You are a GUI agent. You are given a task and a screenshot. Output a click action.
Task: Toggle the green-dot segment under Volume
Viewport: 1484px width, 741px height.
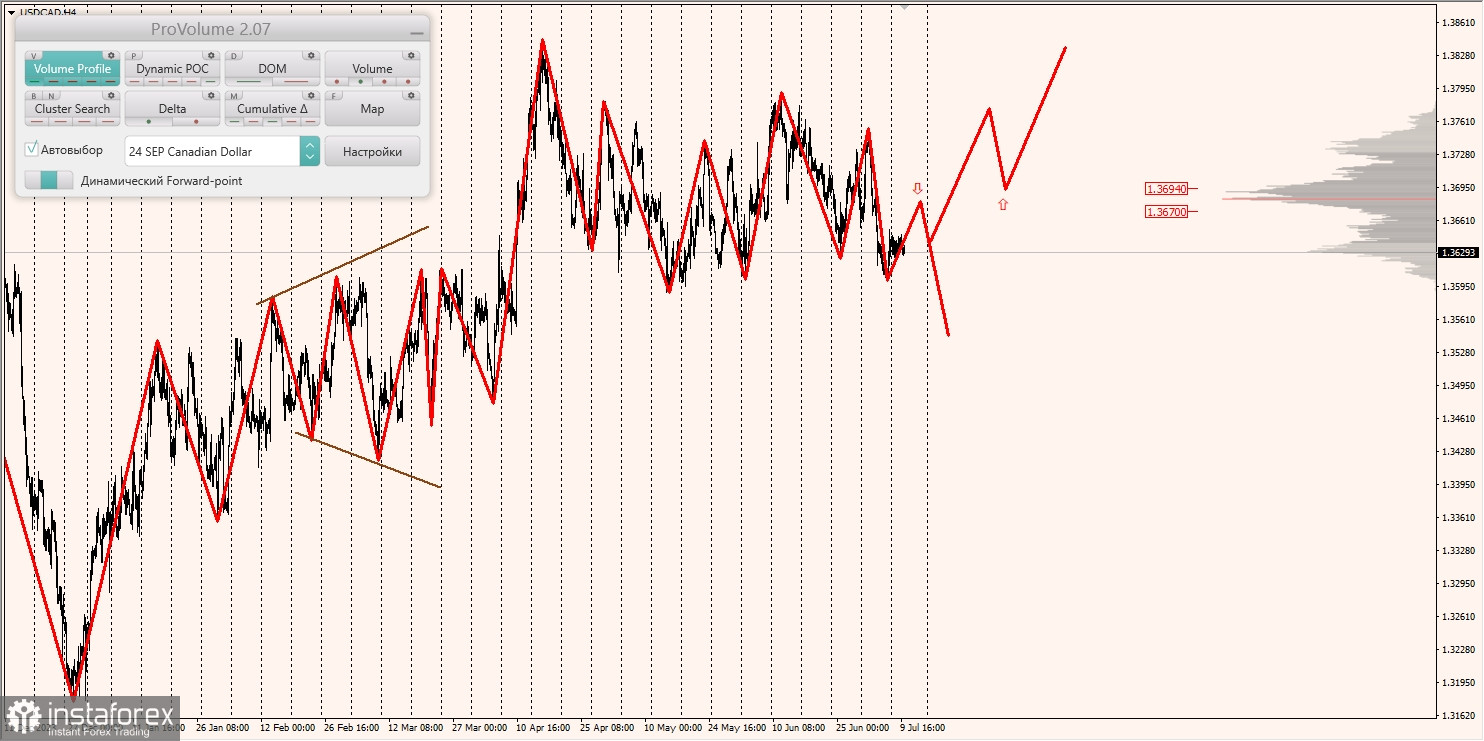[x=361, y=81]
